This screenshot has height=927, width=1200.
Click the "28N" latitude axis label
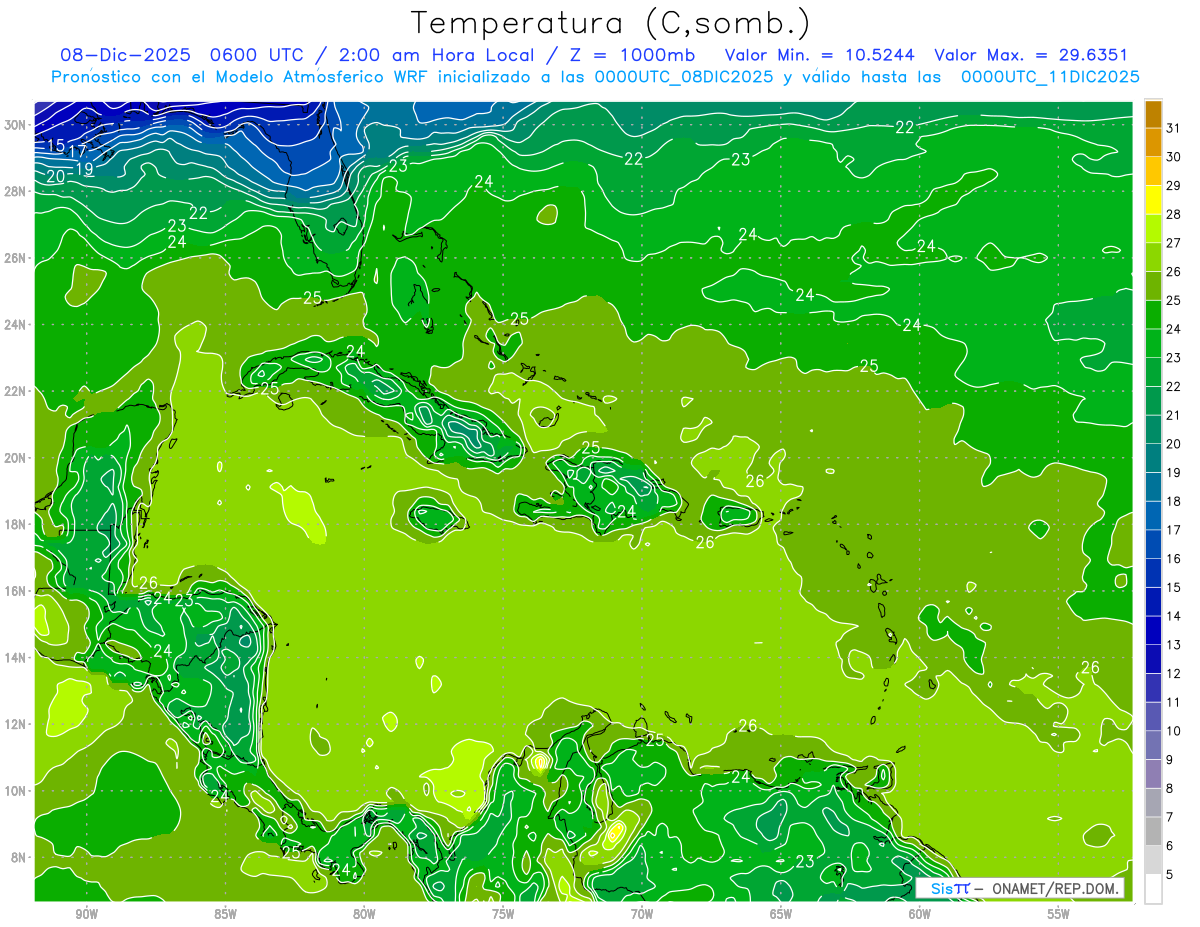tap(17, 191)
